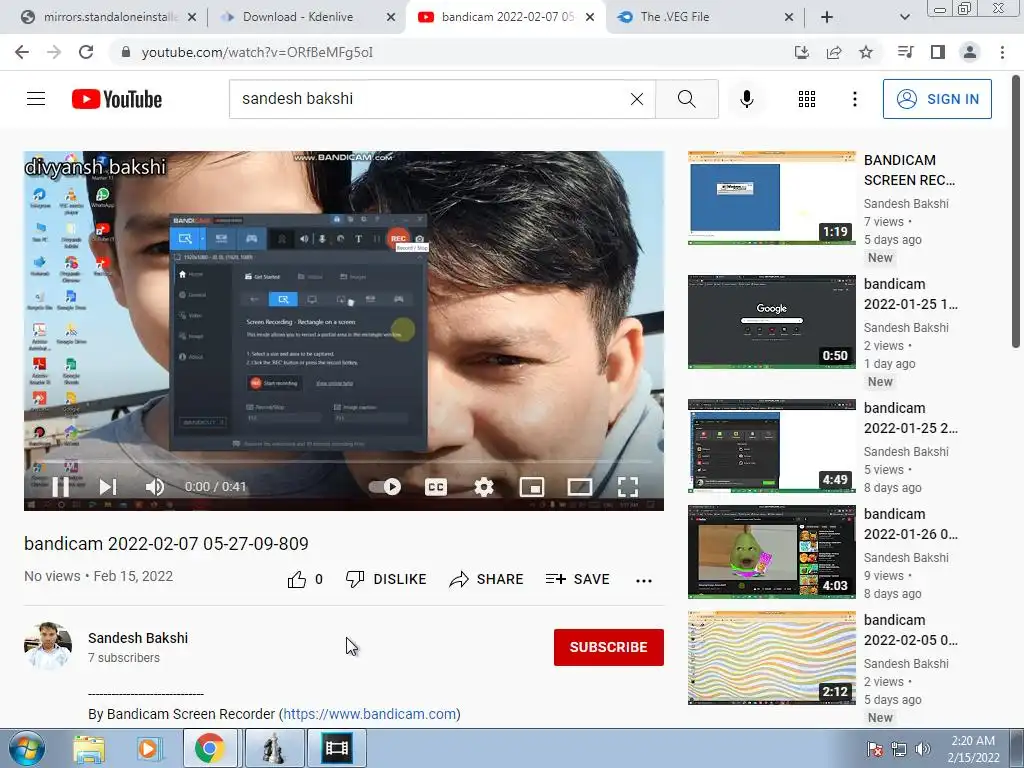Open the 4:03 bandicam 2022-01-26 thumbnail
The image size is (1024, 768).
pos(771,552)
